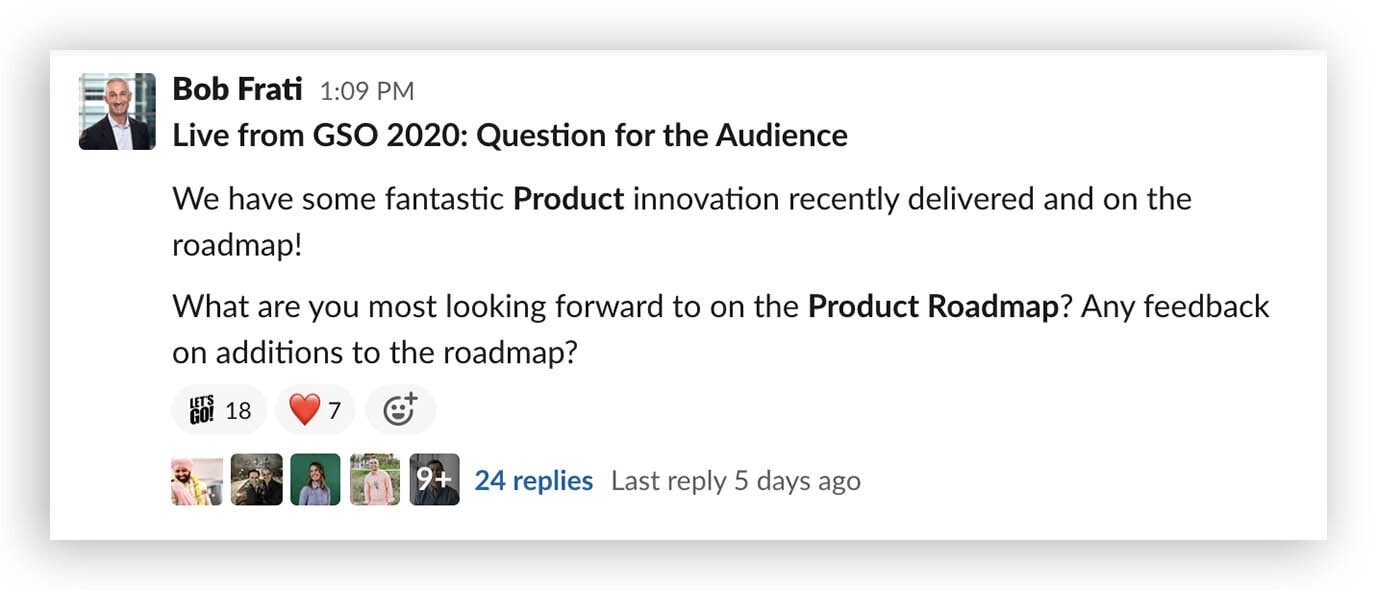Image resolution: width=1377 pixels, height=590 pixels.
Task: Open the add reaction smiley icon
Action: (400, 410)
